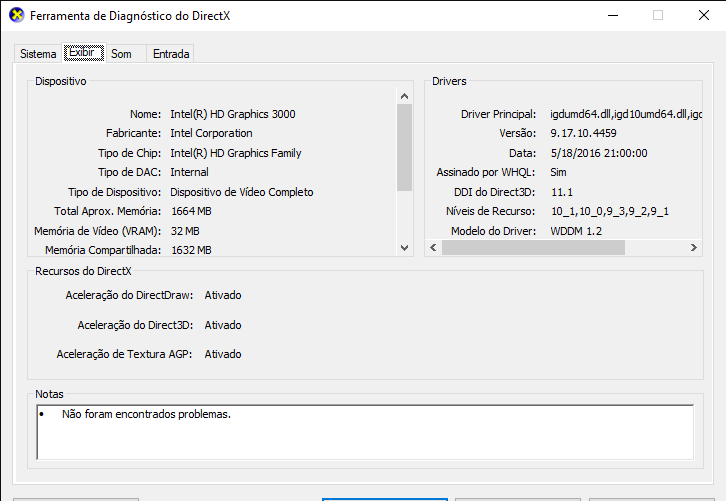
Task: Click the DirectX title bar icon
Action: click(16, 15)
